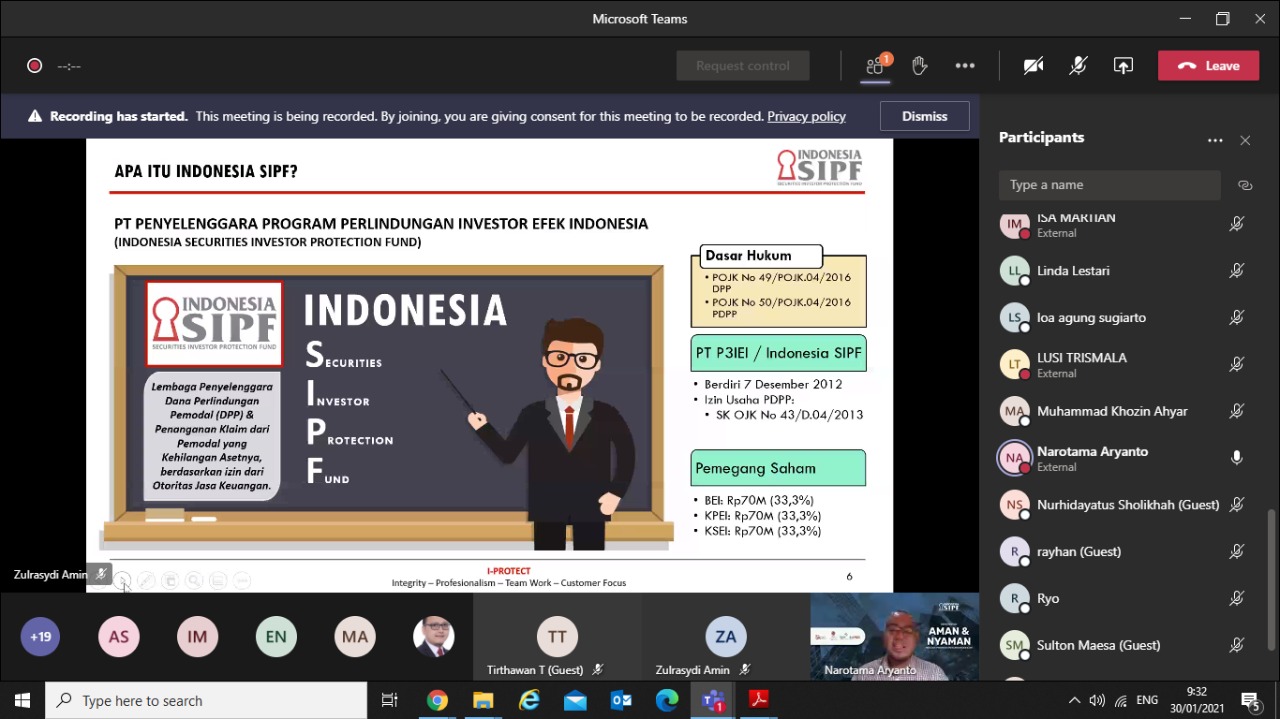The image size is (1280, 719).
Task: Click Muhammad Khozin Ahyar mic icon
Action: pyautogui.click(x=1237, y=411)
